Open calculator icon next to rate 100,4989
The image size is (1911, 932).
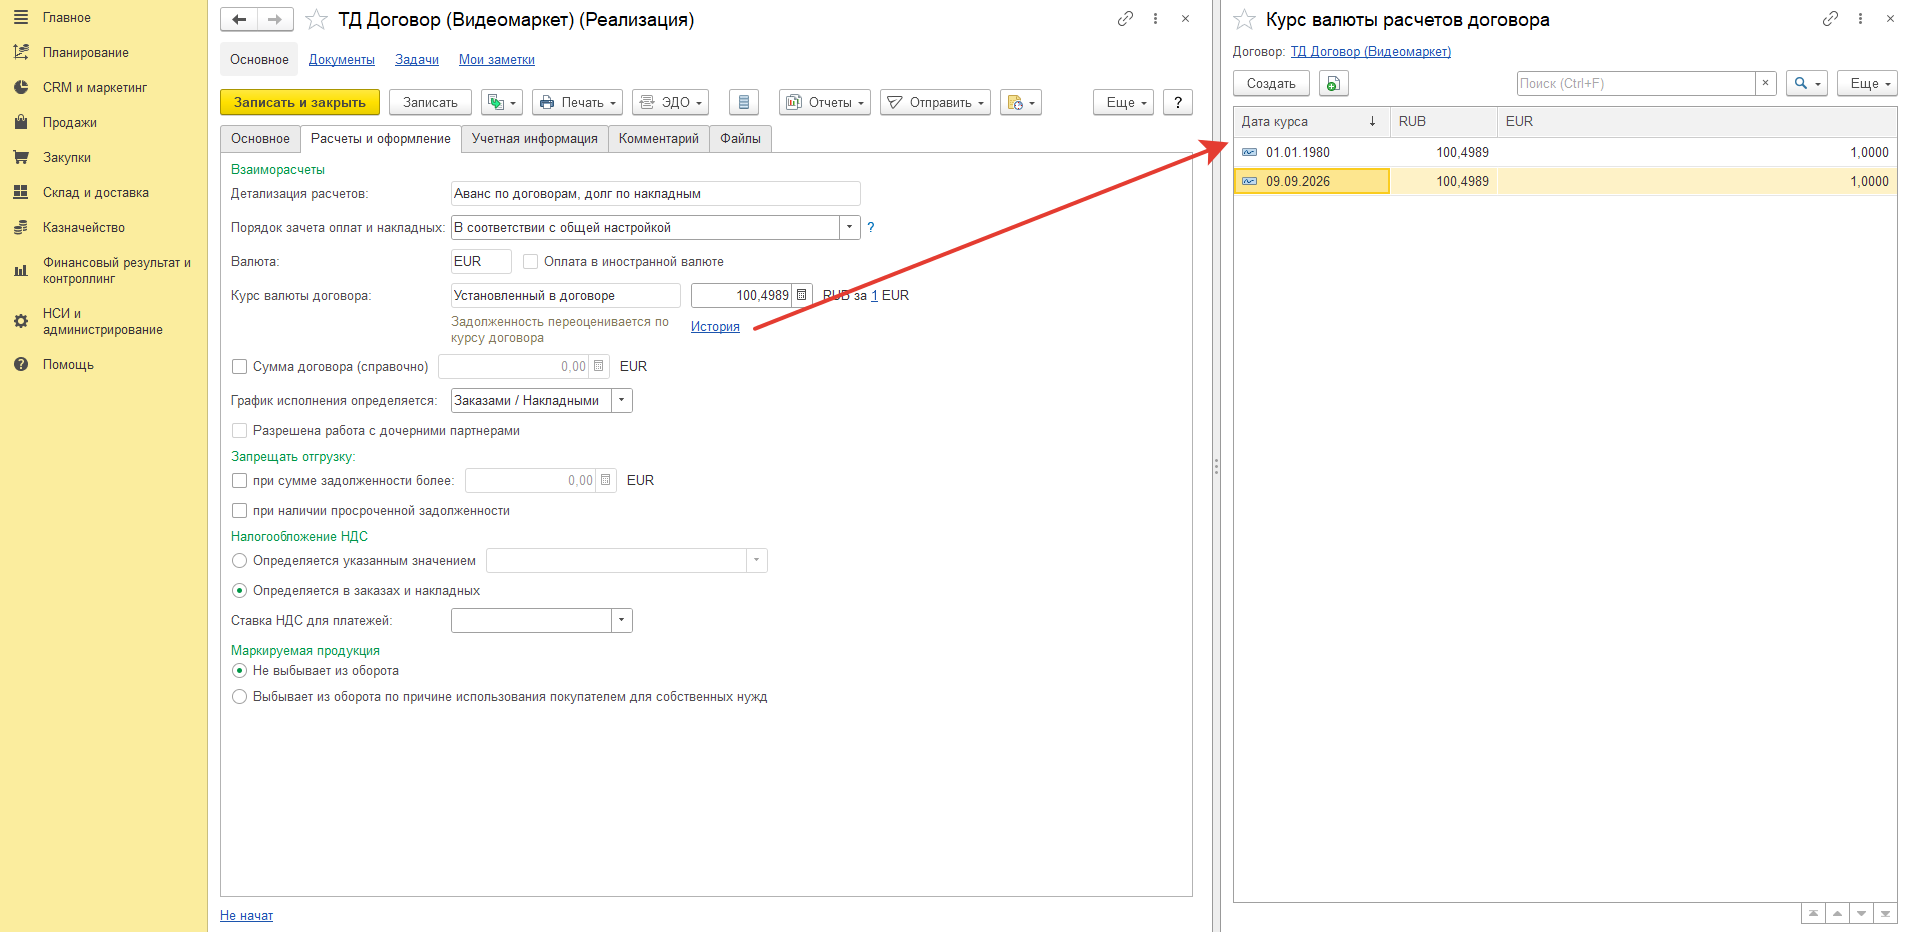pos(801,295)
